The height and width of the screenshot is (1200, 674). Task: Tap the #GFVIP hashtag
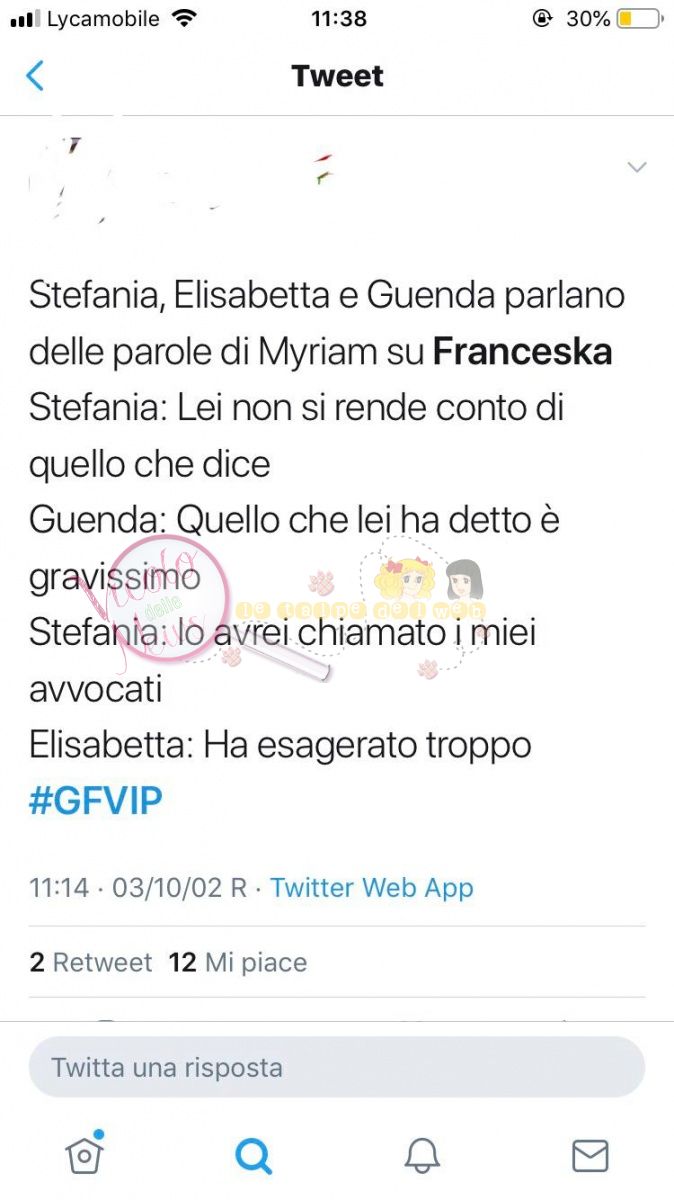pyautogui.click(x=96, y=801)
